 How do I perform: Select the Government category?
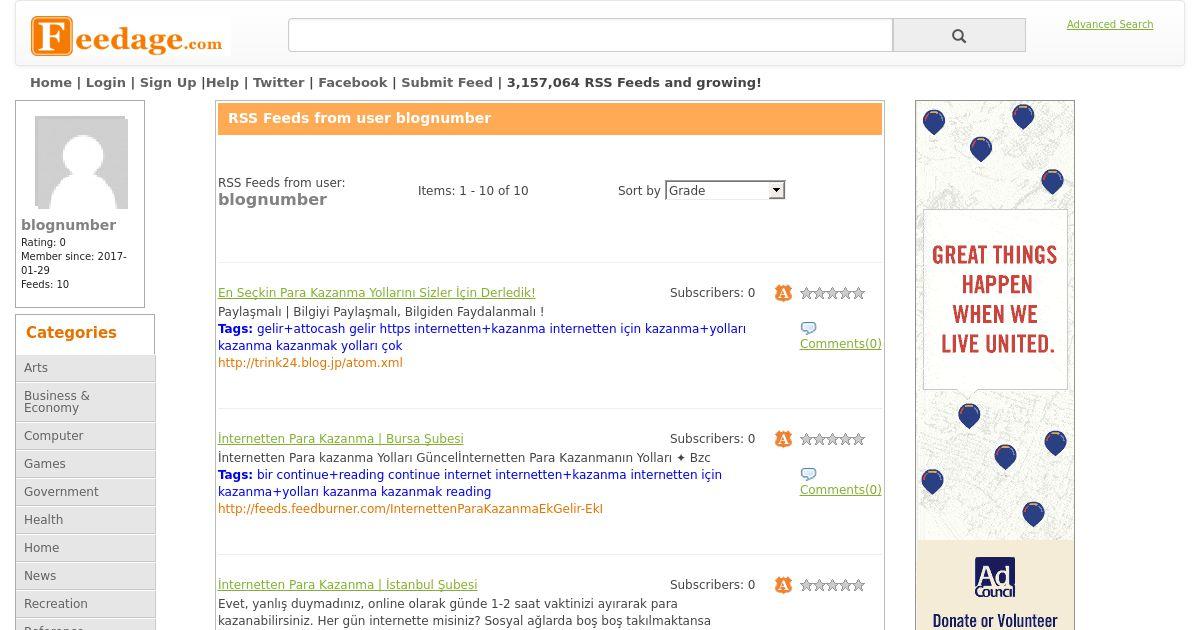[x=85, y=492]
